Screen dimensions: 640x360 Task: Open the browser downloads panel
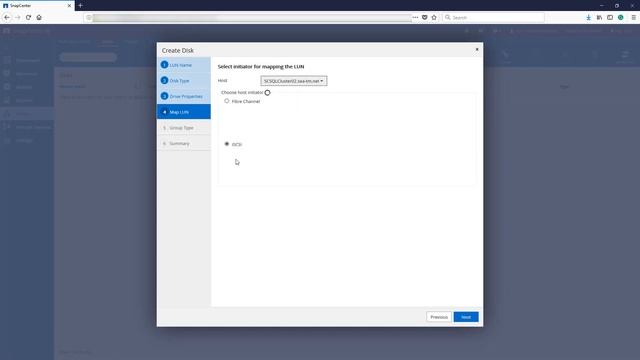589,18
